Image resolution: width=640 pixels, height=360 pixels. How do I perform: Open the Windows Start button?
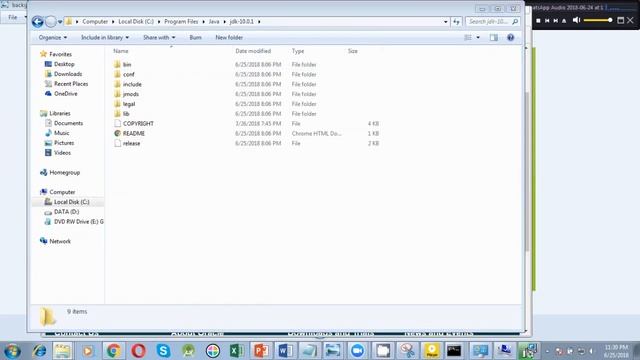click(x=12, y=351)
